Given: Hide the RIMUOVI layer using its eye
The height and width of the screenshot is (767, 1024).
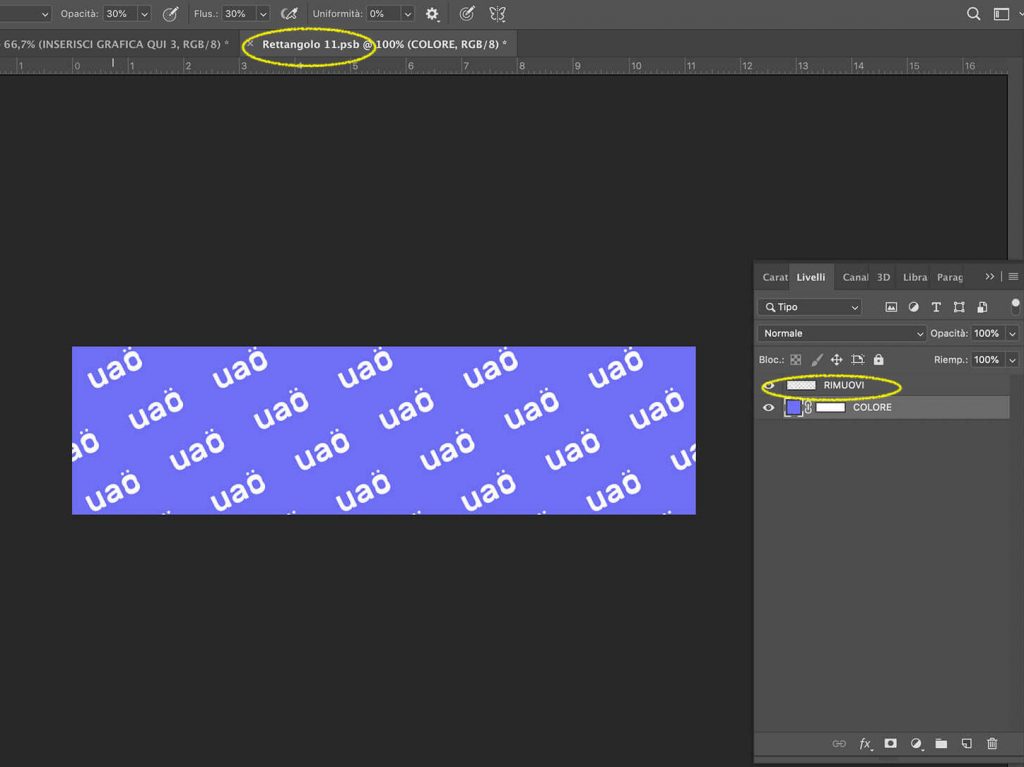Looking at the screenshot, I should click(x=769, y=385).
